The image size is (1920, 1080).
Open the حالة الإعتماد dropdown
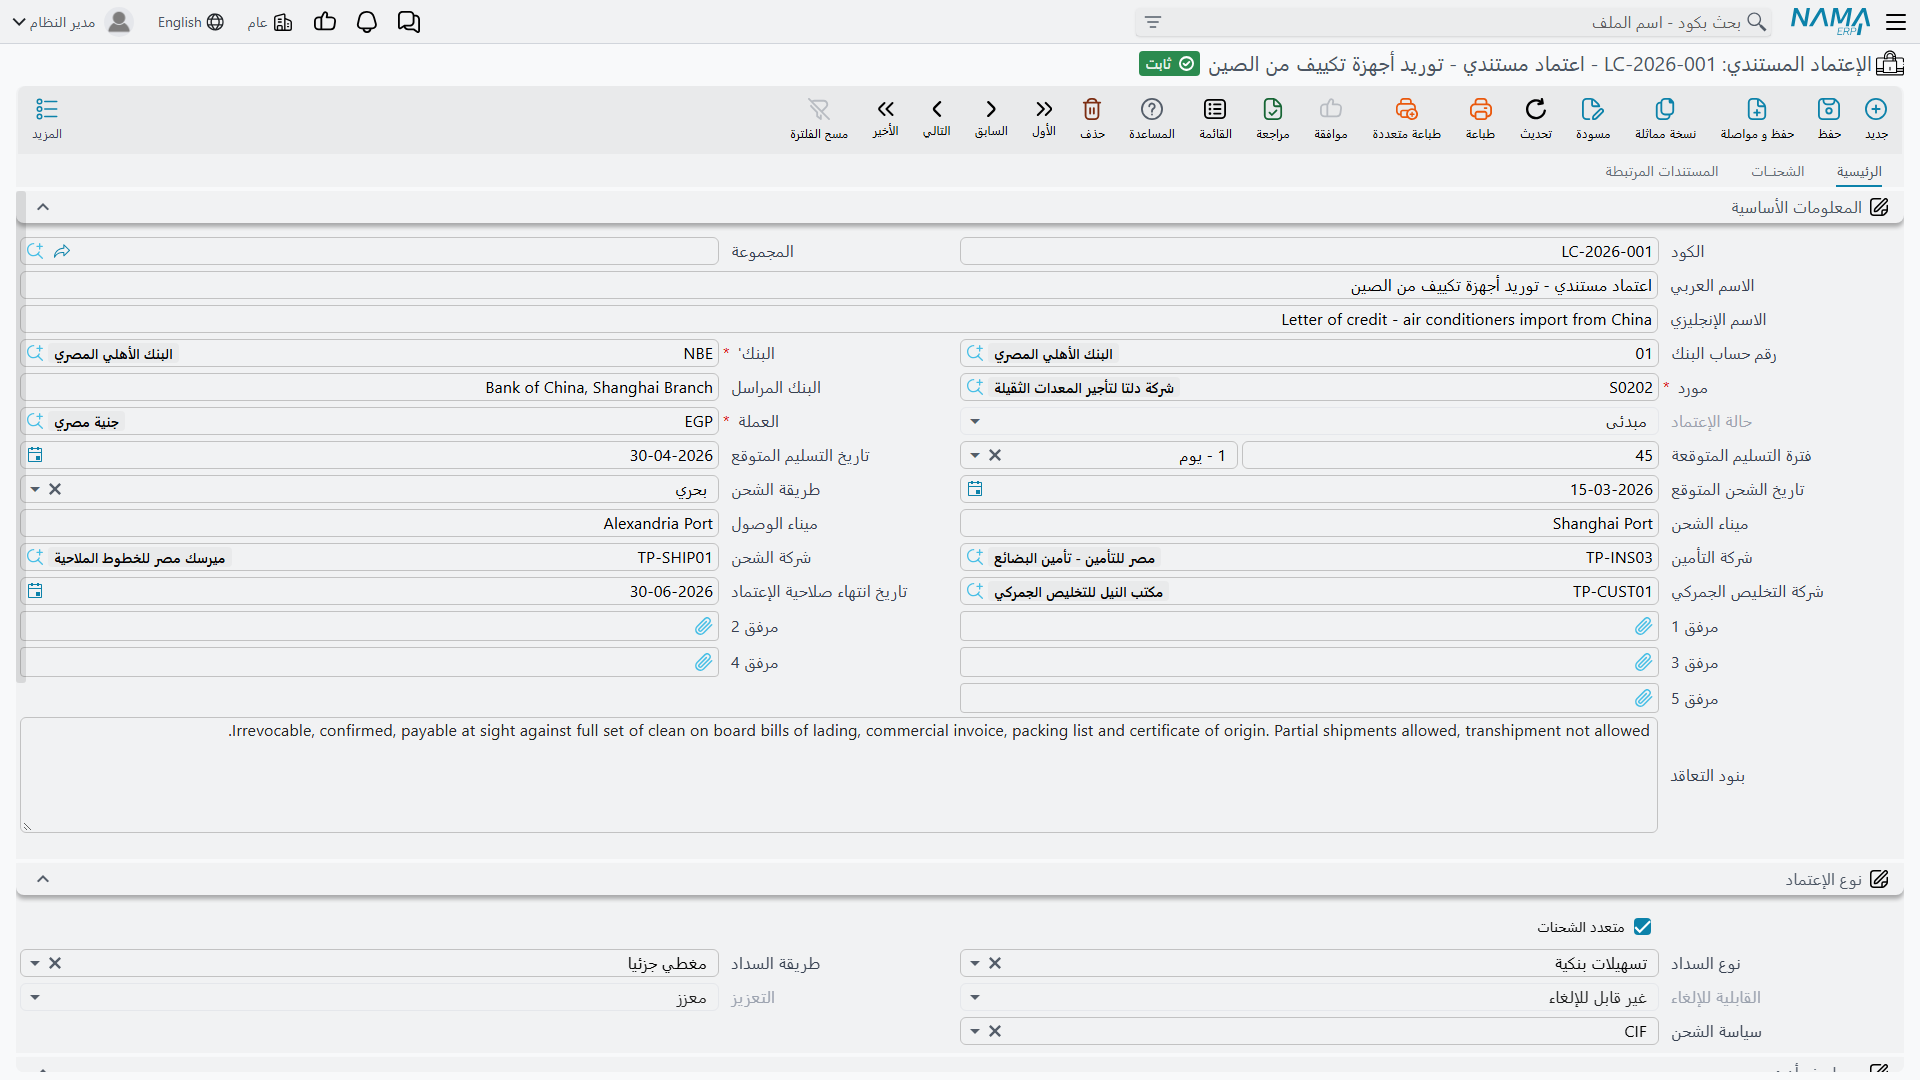975,421
